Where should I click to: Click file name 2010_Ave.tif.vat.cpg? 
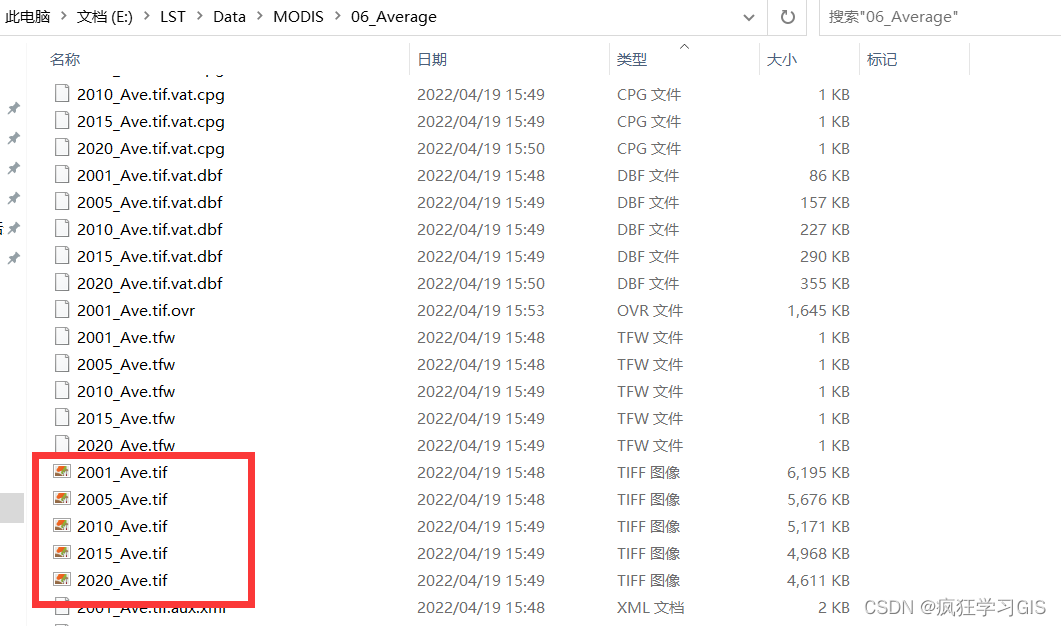pos(151,95)
